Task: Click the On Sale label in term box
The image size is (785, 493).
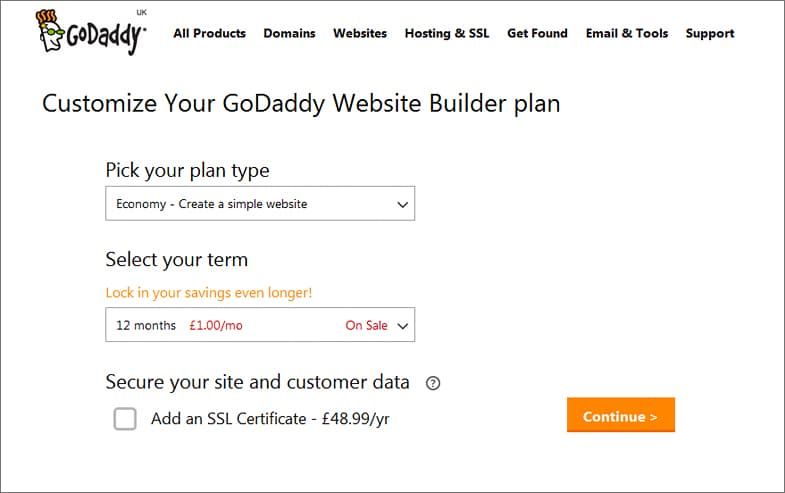Action: tap(366, 325)
